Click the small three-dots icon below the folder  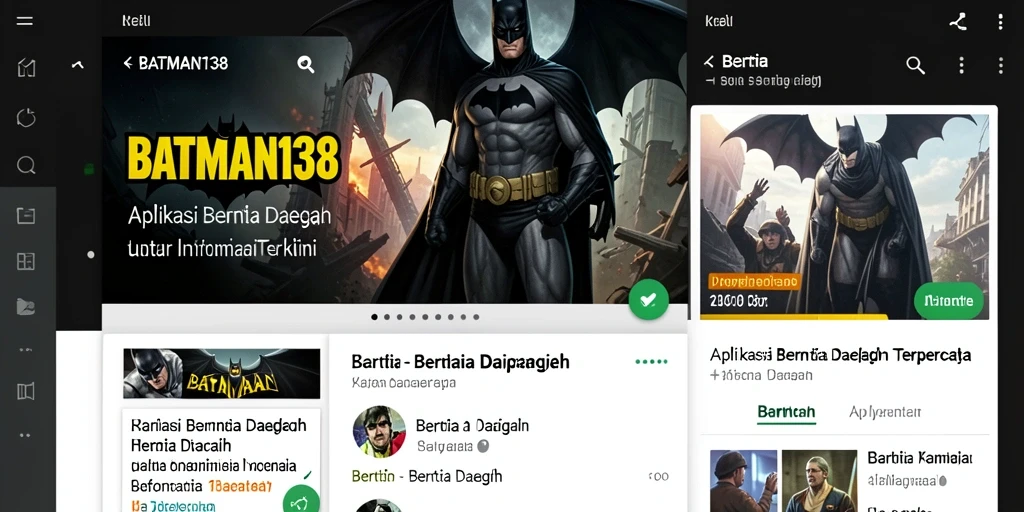pyautogui.click(x=26, y=350)
